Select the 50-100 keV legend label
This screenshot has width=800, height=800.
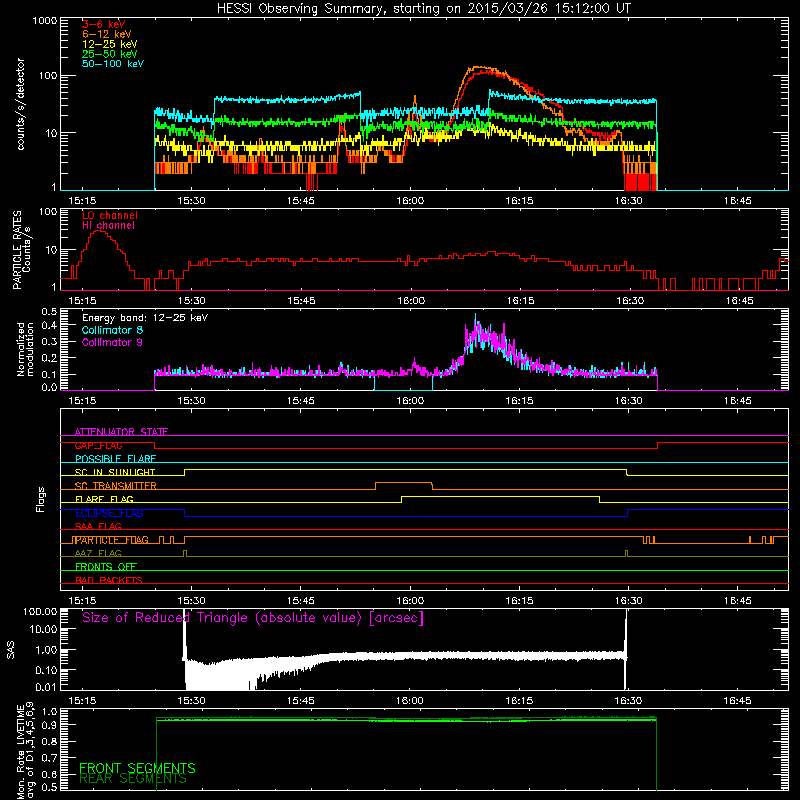[x=113, y=64]
